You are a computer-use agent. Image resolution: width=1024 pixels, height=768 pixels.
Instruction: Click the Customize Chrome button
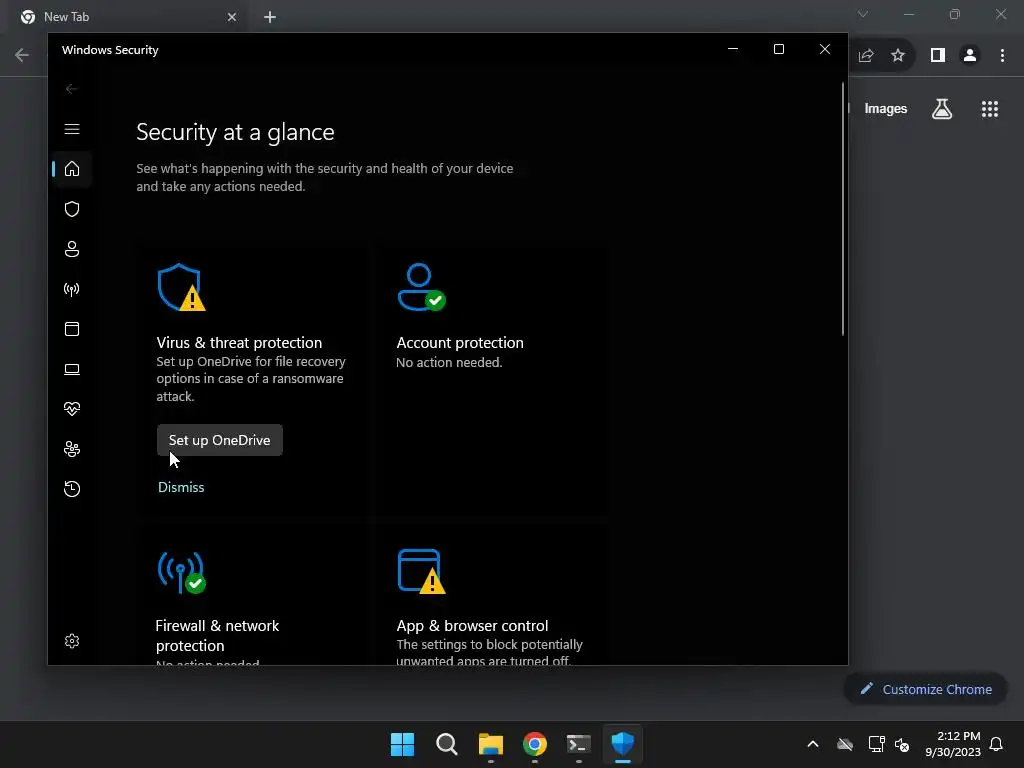click(925, 689)
